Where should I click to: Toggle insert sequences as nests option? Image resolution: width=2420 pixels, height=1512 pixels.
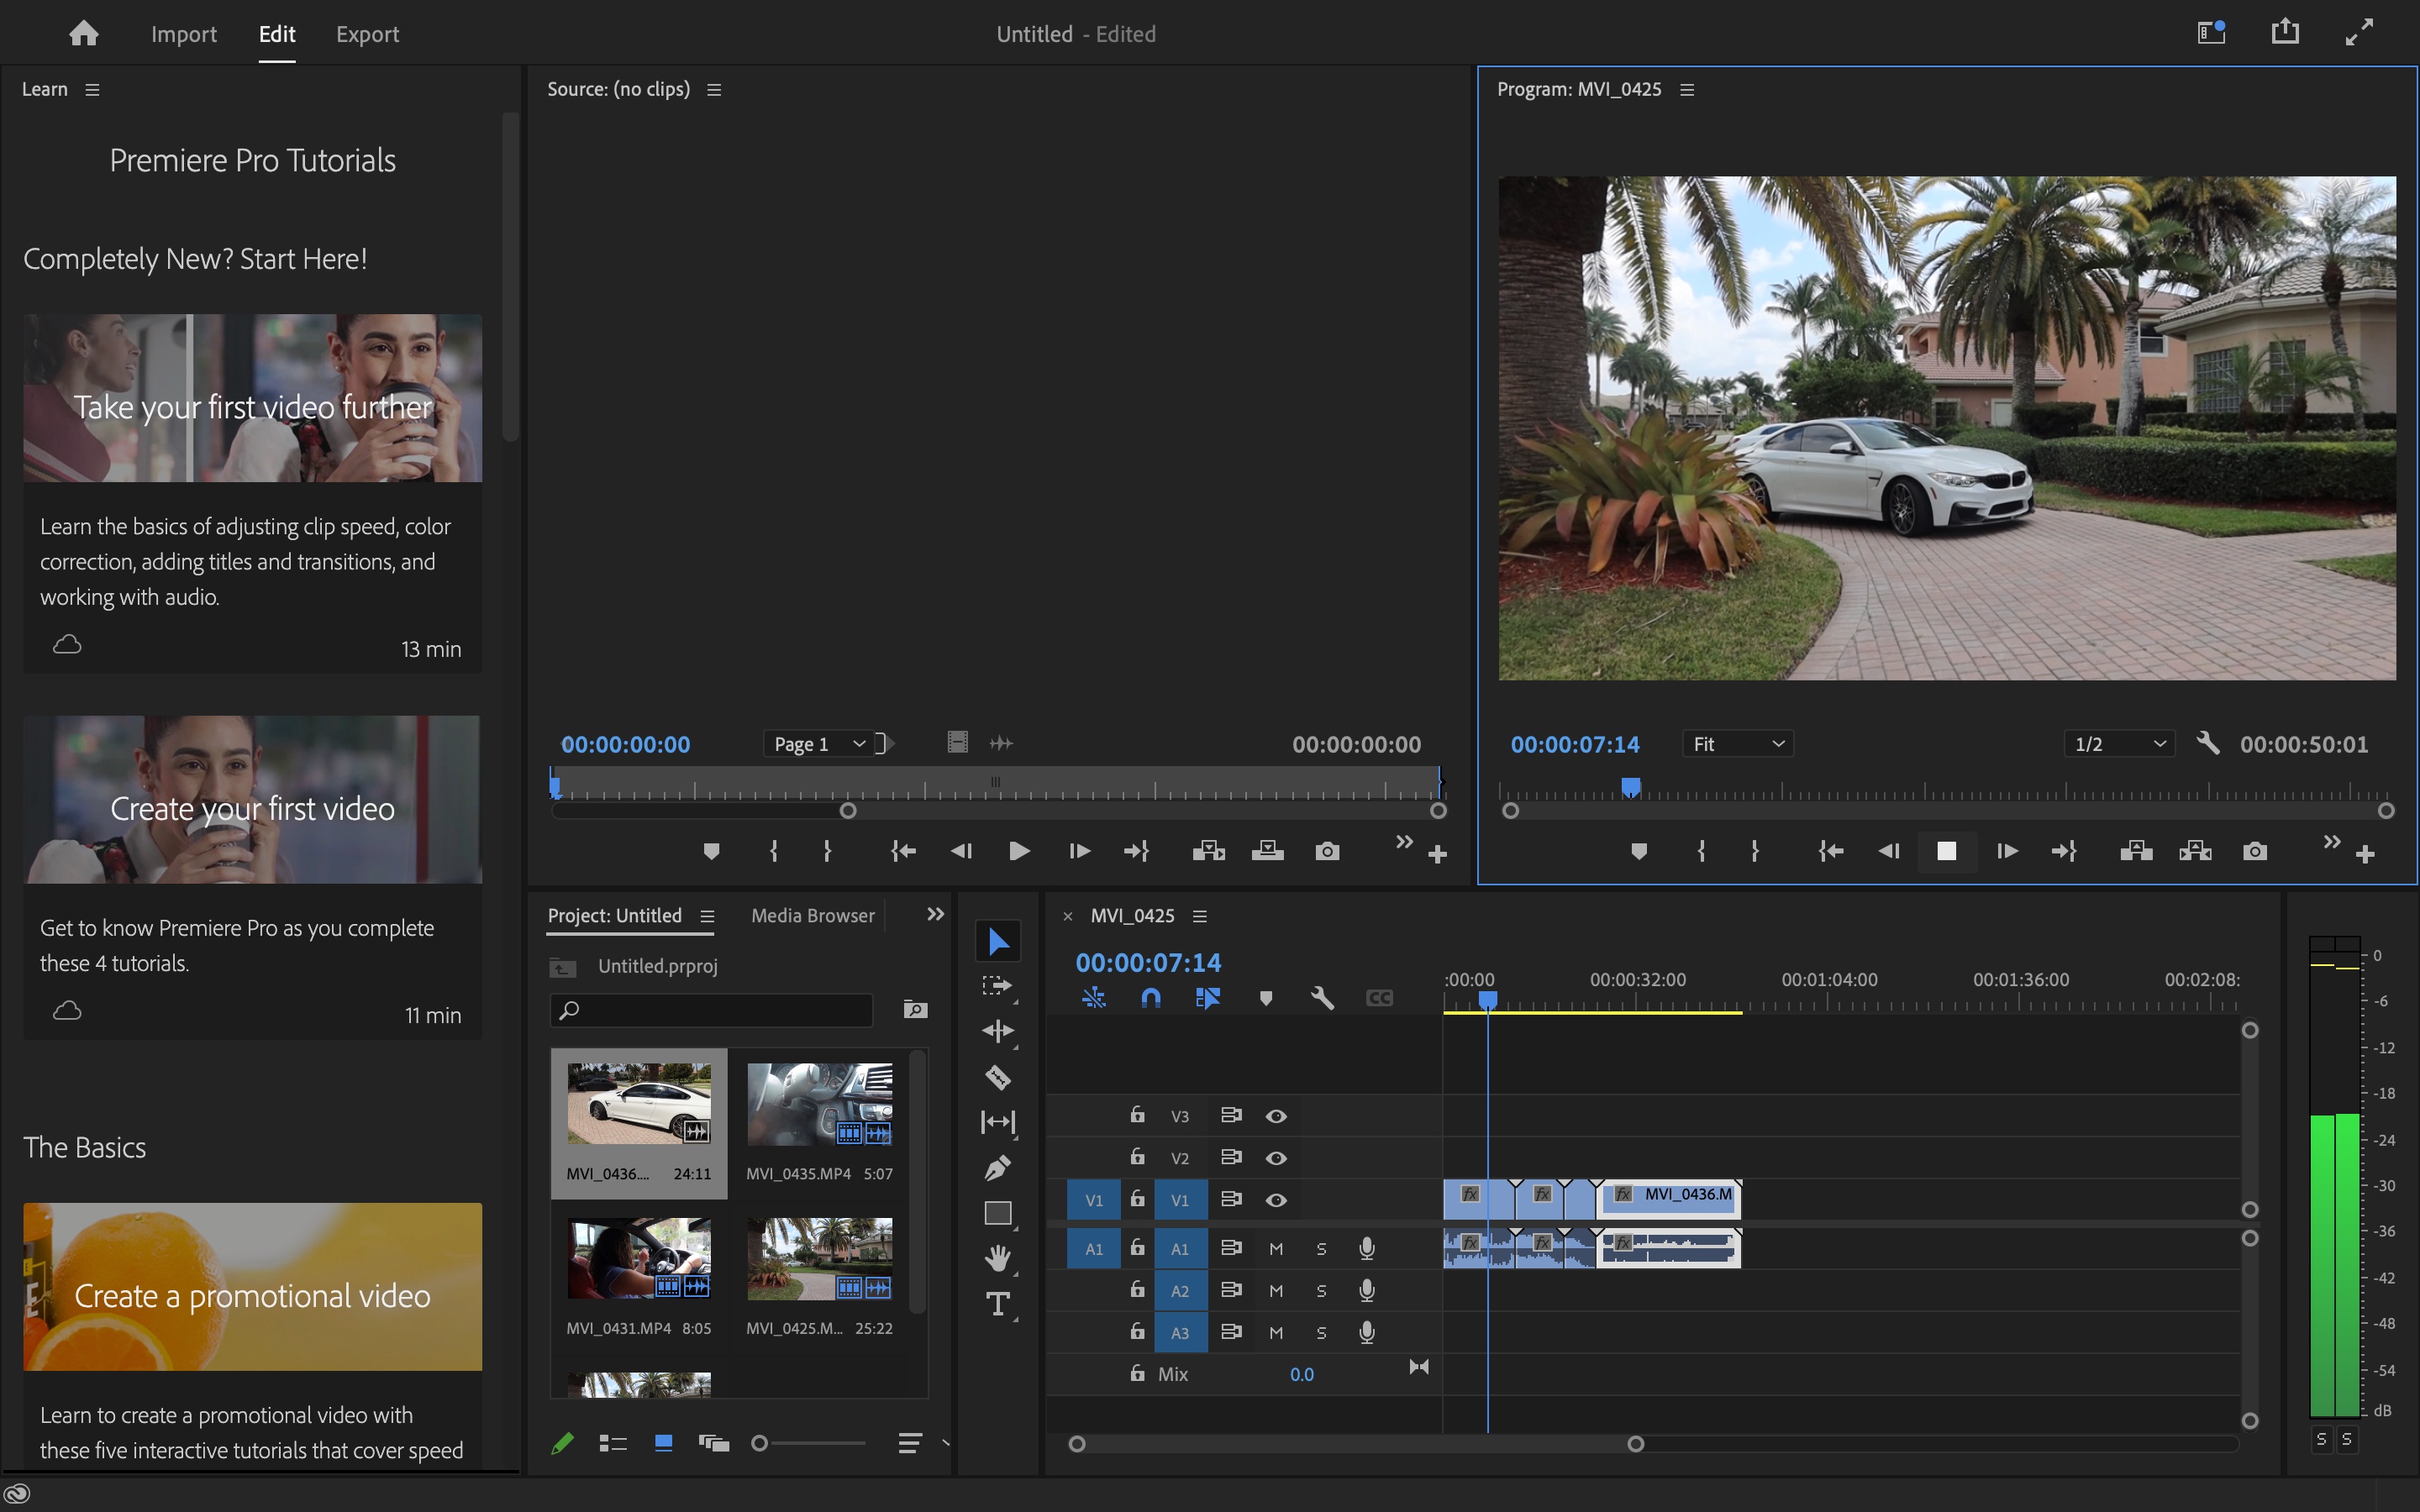tap(1094, 997)
